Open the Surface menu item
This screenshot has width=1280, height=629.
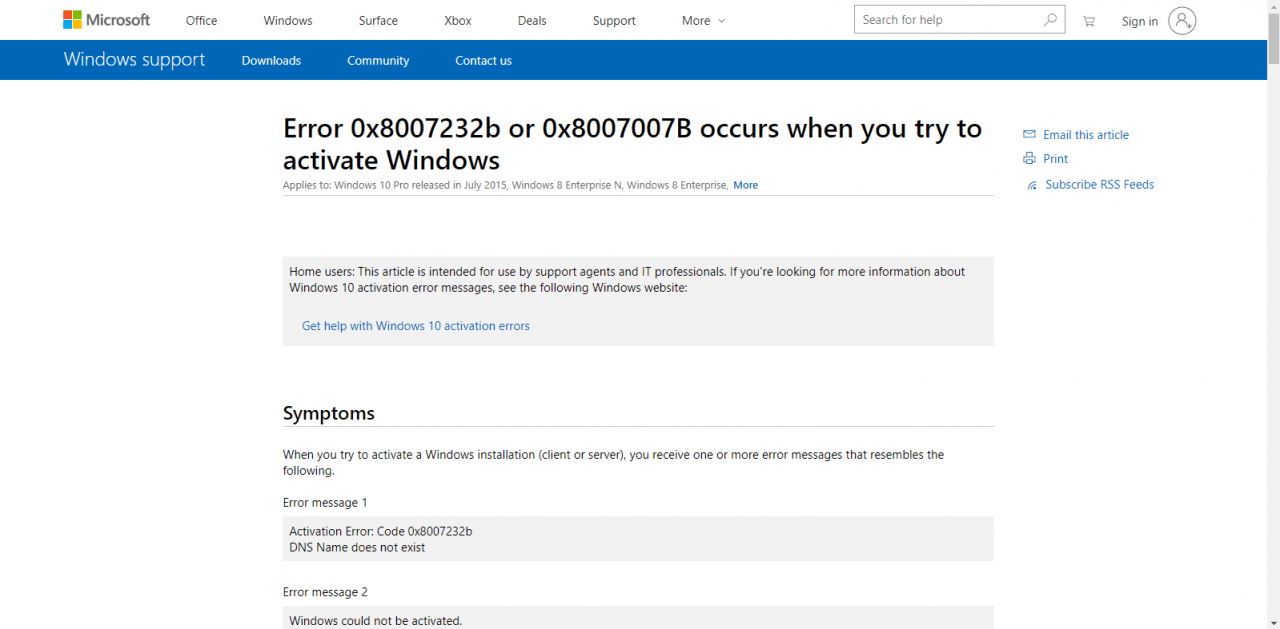tap(378, 20)
